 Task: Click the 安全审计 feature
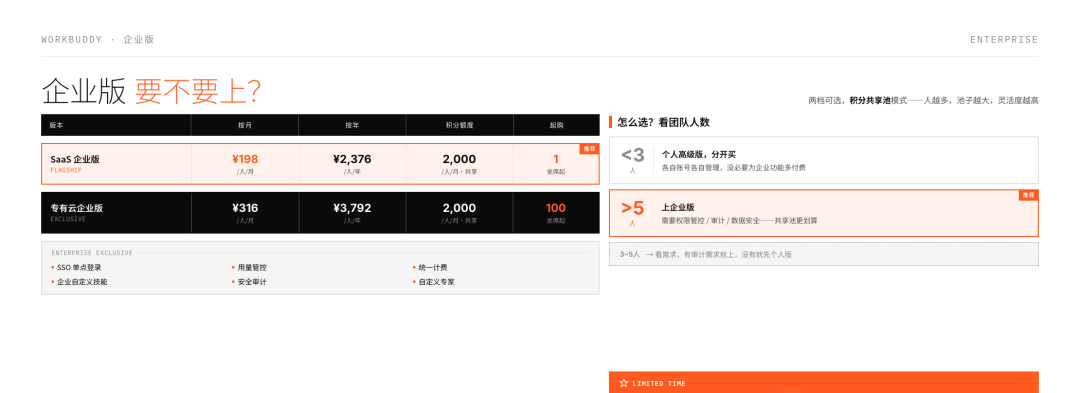251,282
